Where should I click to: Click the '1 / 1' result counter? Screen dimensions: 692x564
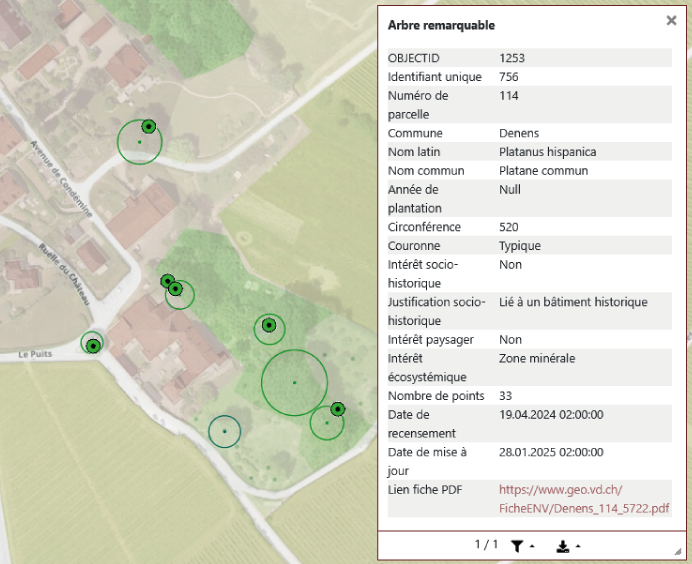pos(486,545)
